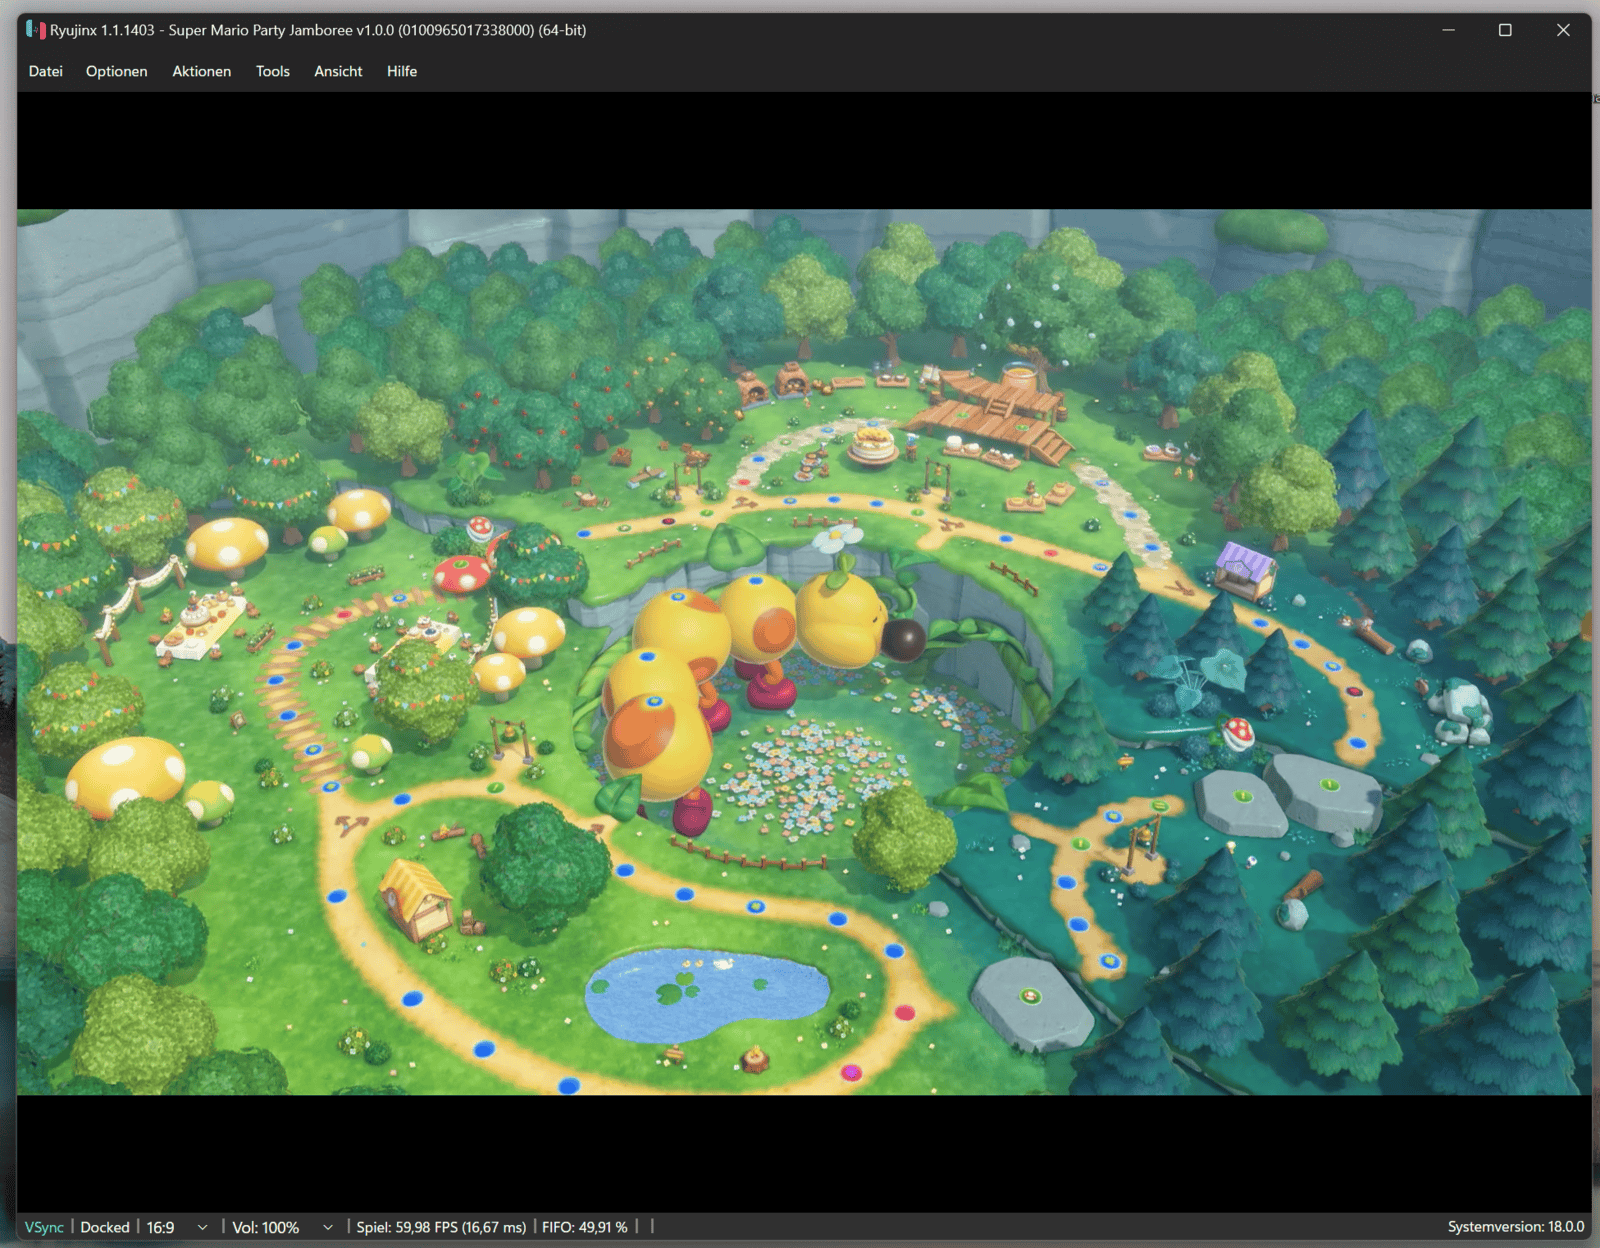Click the Spiel FPS readout
The width and height of the screenshot is (1600, 1248).
441,1227
